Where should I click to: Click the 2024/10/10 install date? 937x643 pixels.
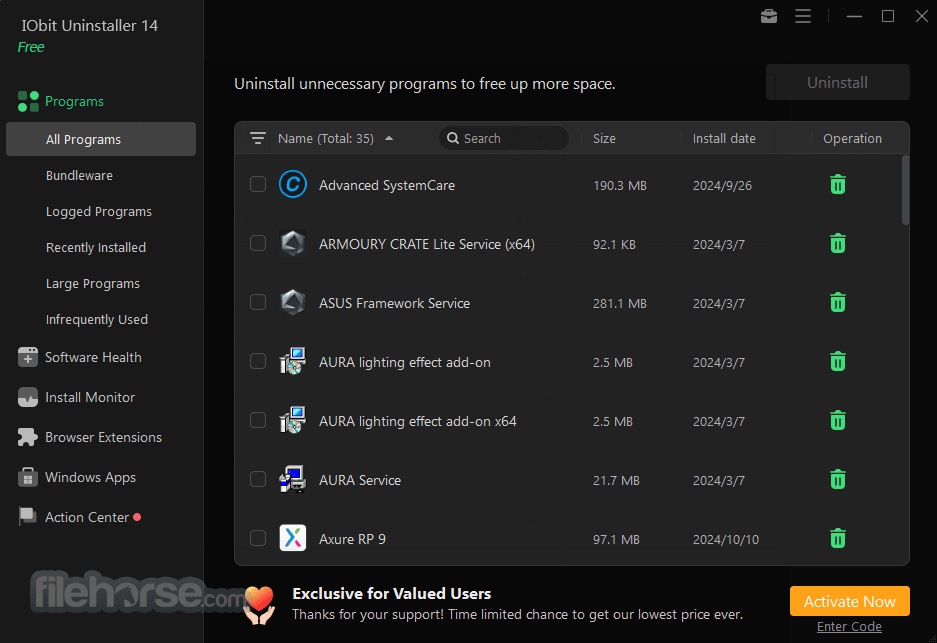[x=725, y=540]
